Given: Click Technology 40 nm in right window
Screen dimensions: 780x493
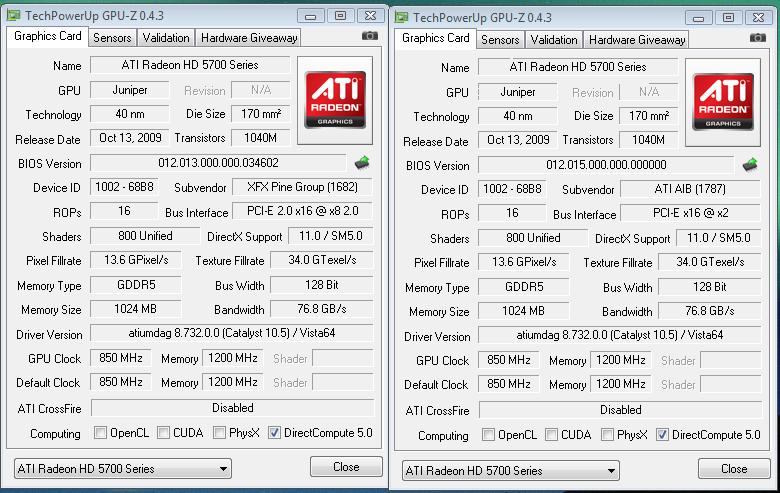Looking at the screenshot, I should click(517, 116).
